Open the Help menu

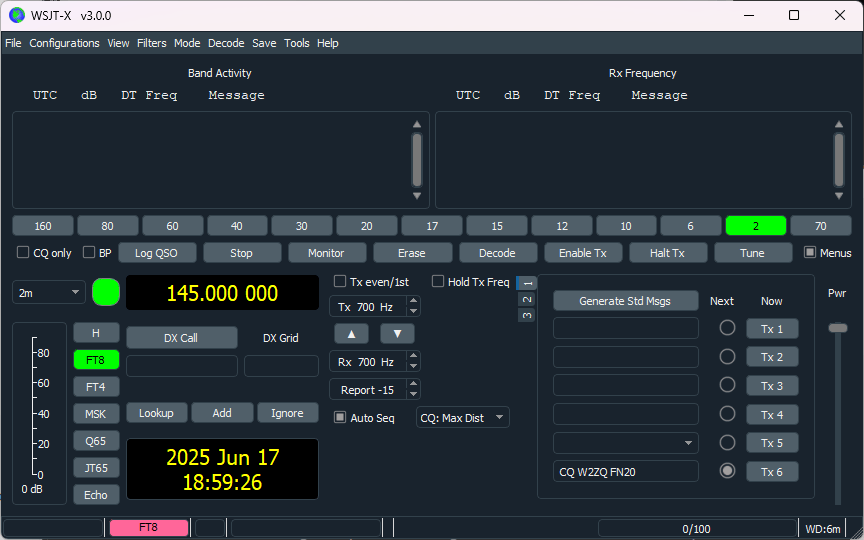tap(328, 43)
